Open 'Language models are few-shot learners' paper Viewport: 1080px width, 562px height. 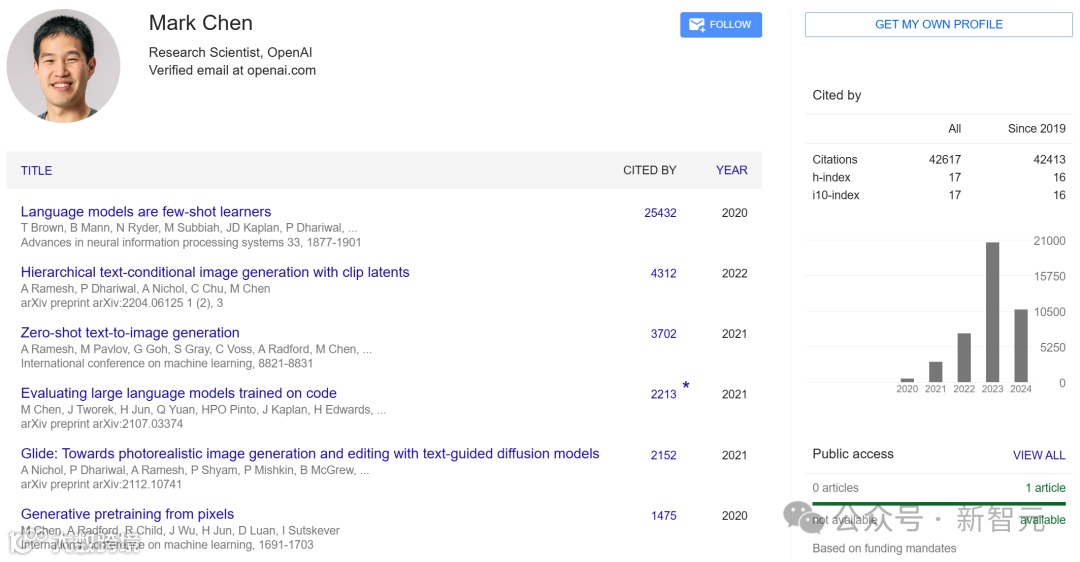pyautogui.click(x=146, y=212)
